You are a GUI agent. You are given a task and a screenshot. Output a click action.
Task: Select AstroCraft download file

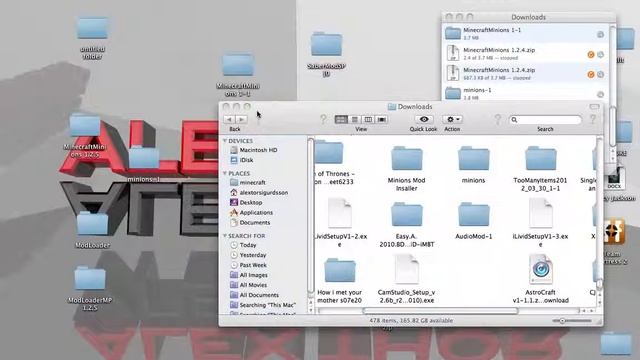(540, 269)
